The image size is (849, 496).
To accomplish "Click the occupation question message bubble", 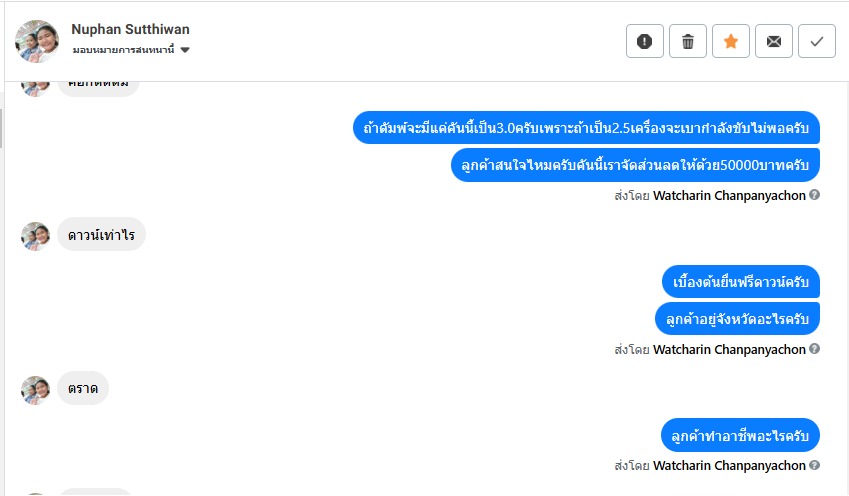I will (x=740, y=435).
